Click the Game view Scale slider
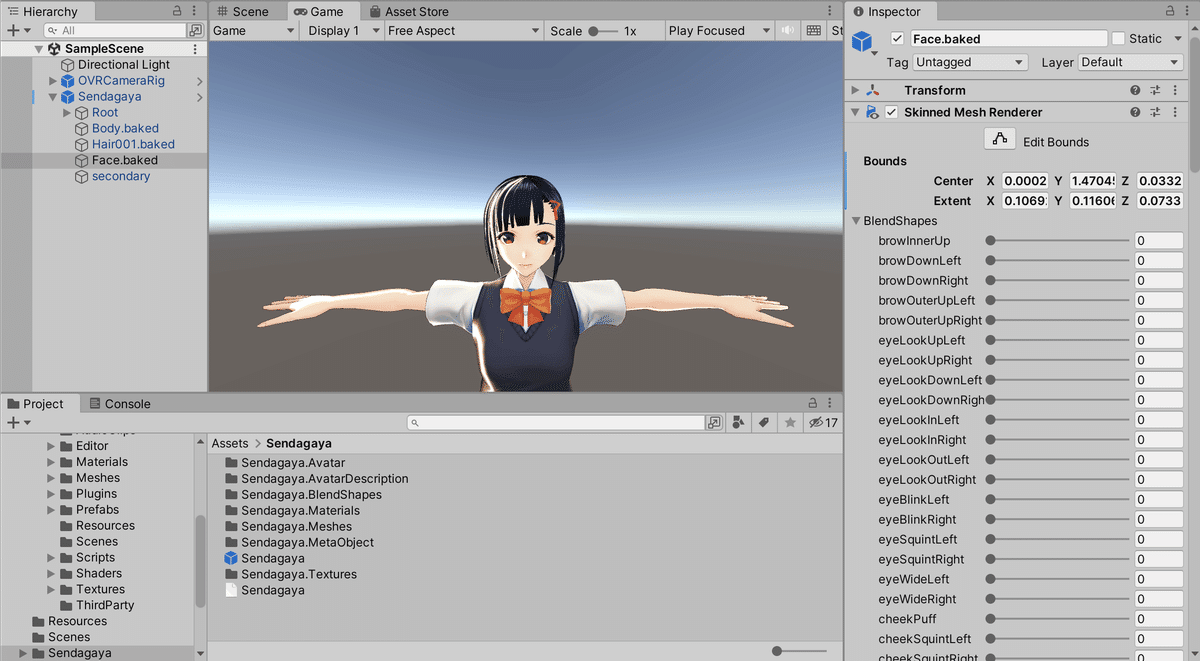 602,31
